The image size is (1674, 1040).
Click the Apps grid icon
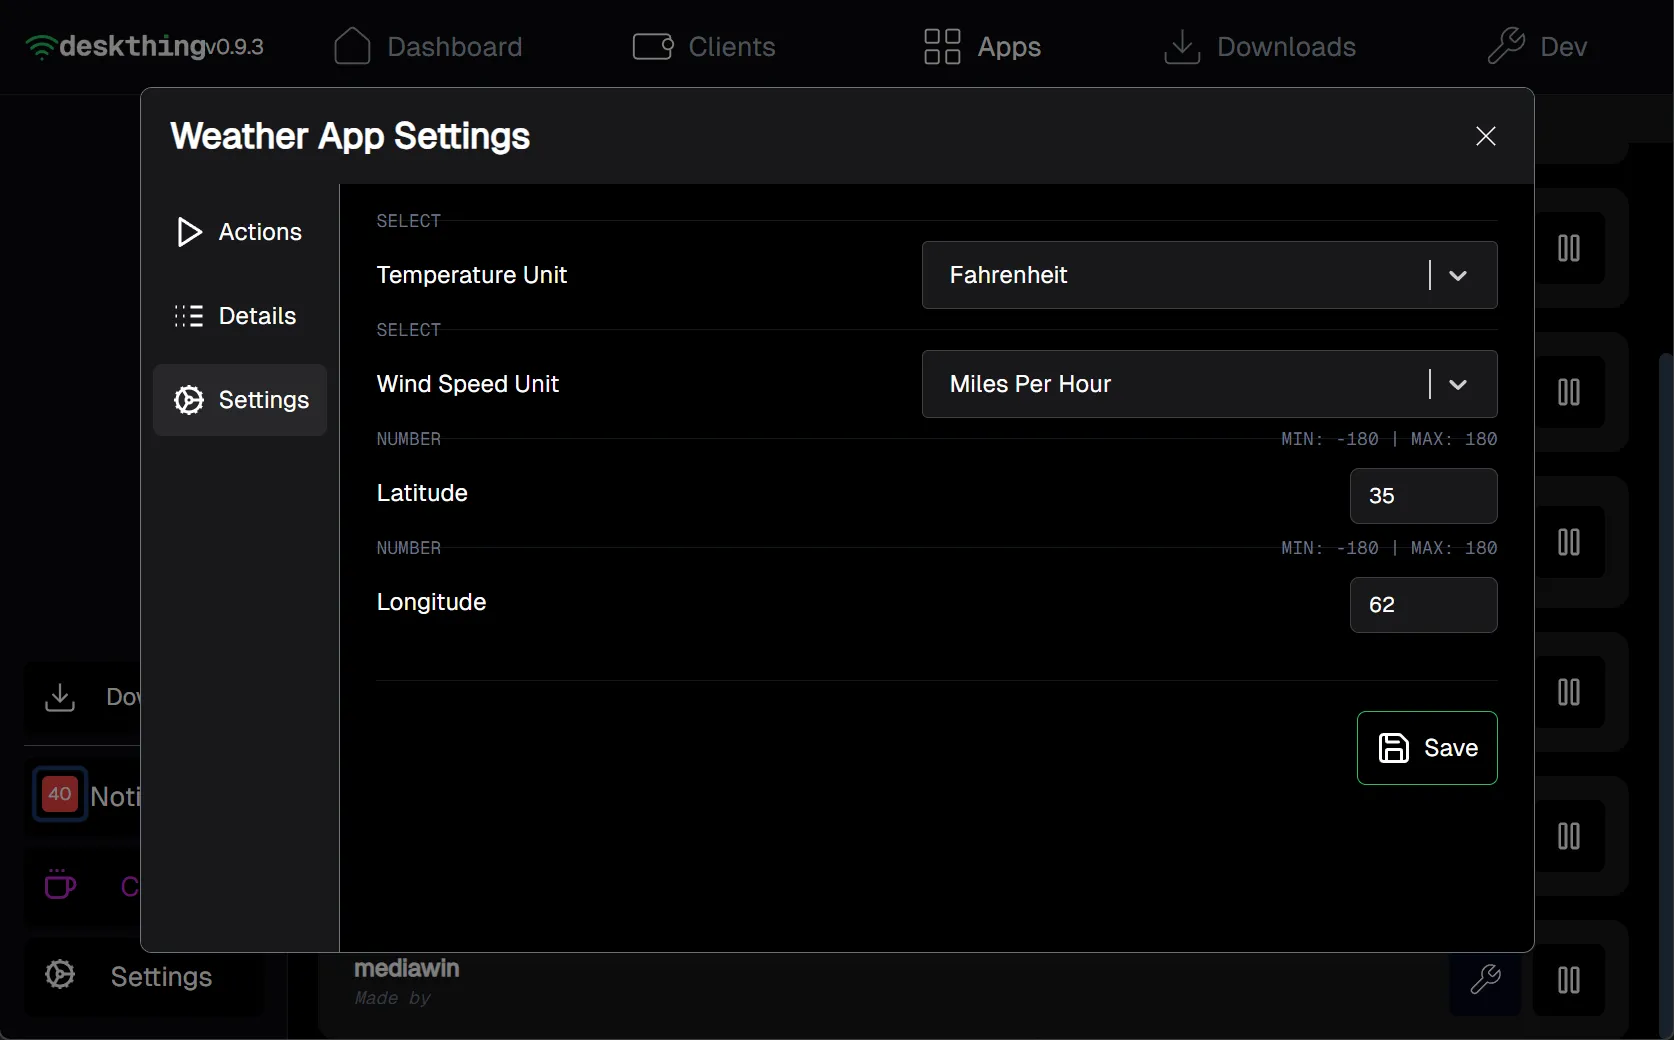pos(942,46)
